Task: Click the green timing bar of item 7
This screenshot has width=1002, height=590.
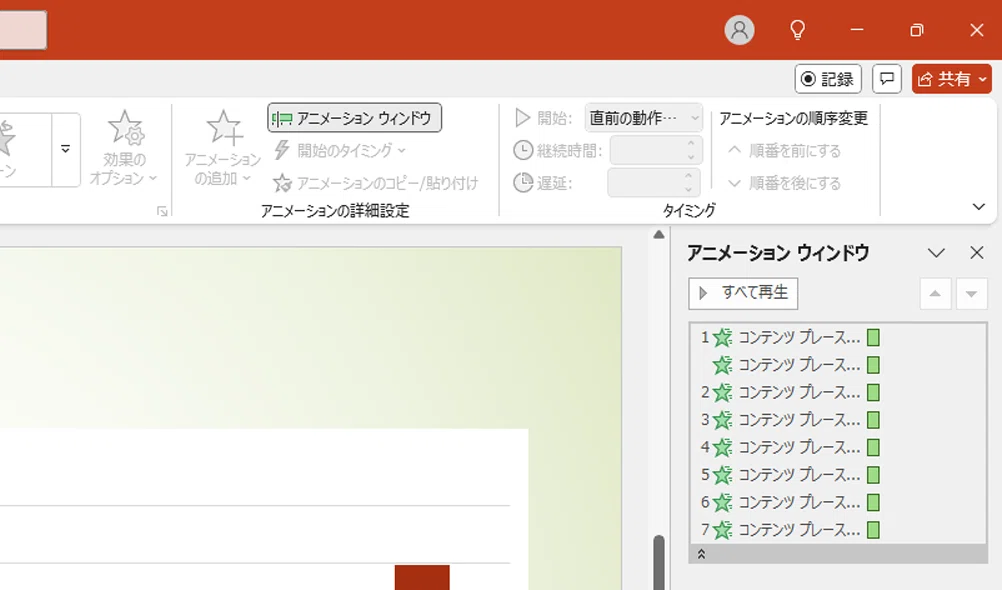Action: (874, 530)
